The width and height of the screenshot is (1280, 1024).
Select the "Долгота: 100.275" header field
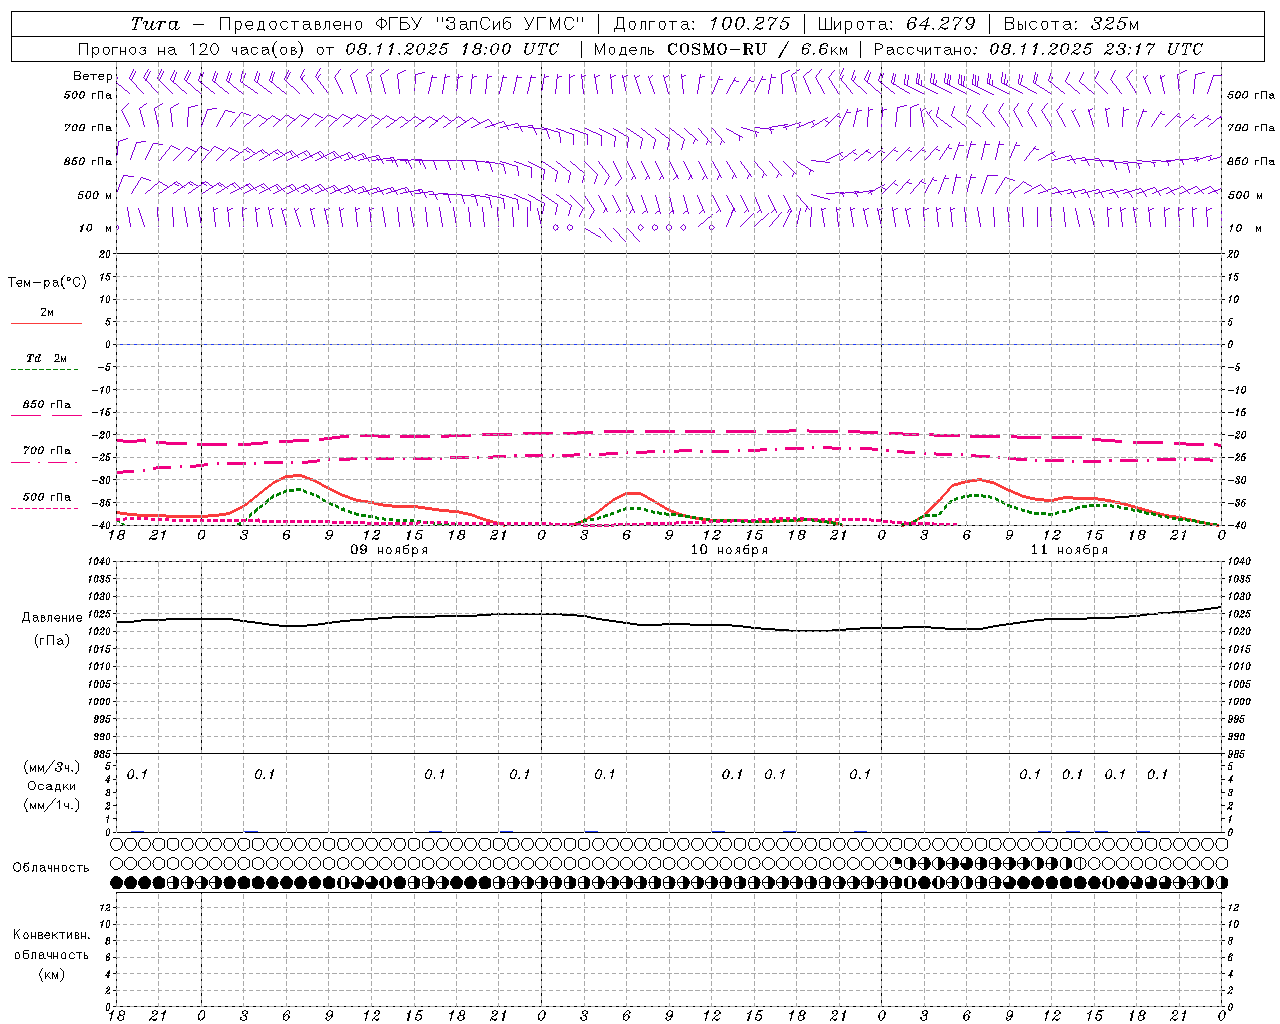[701, 24]
